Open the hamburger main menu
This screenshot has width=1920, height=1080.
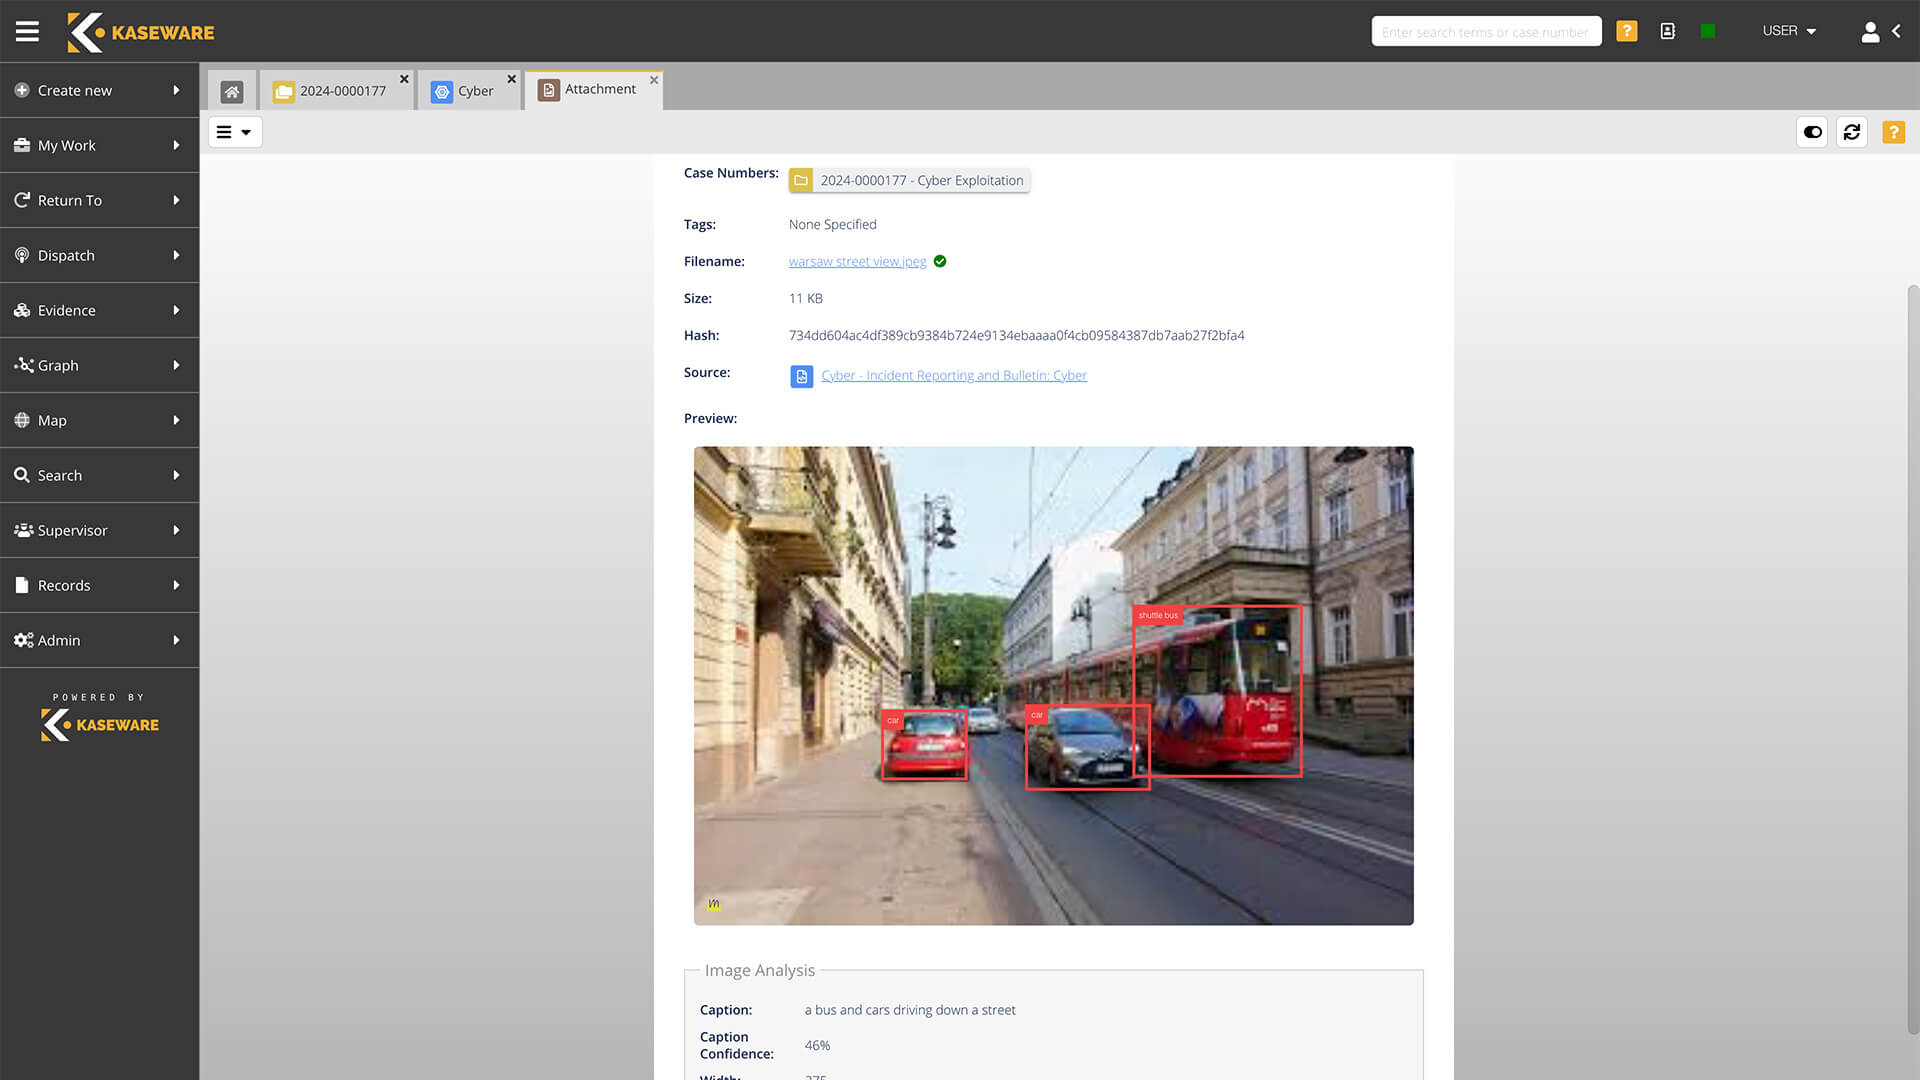(x=27, y=31)
